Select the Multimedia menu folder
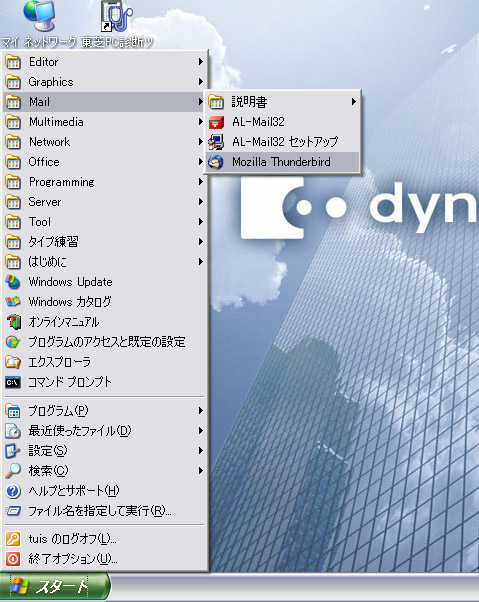 click(105, 122)
